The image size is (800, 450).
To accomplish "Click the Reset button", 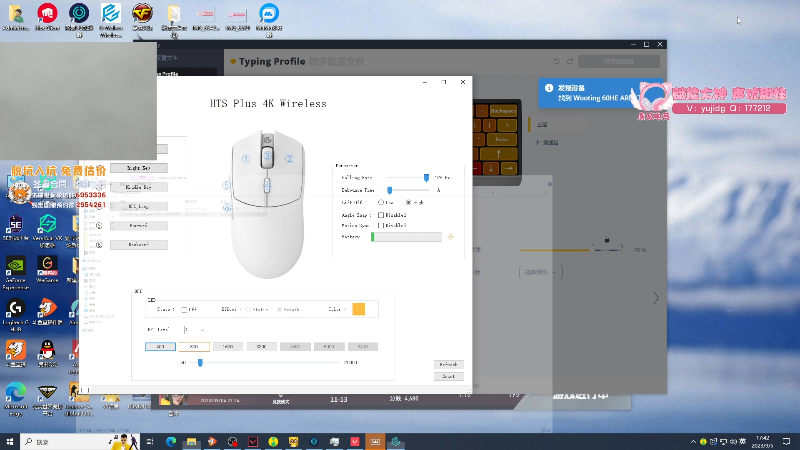I will (x=448, y=376).
